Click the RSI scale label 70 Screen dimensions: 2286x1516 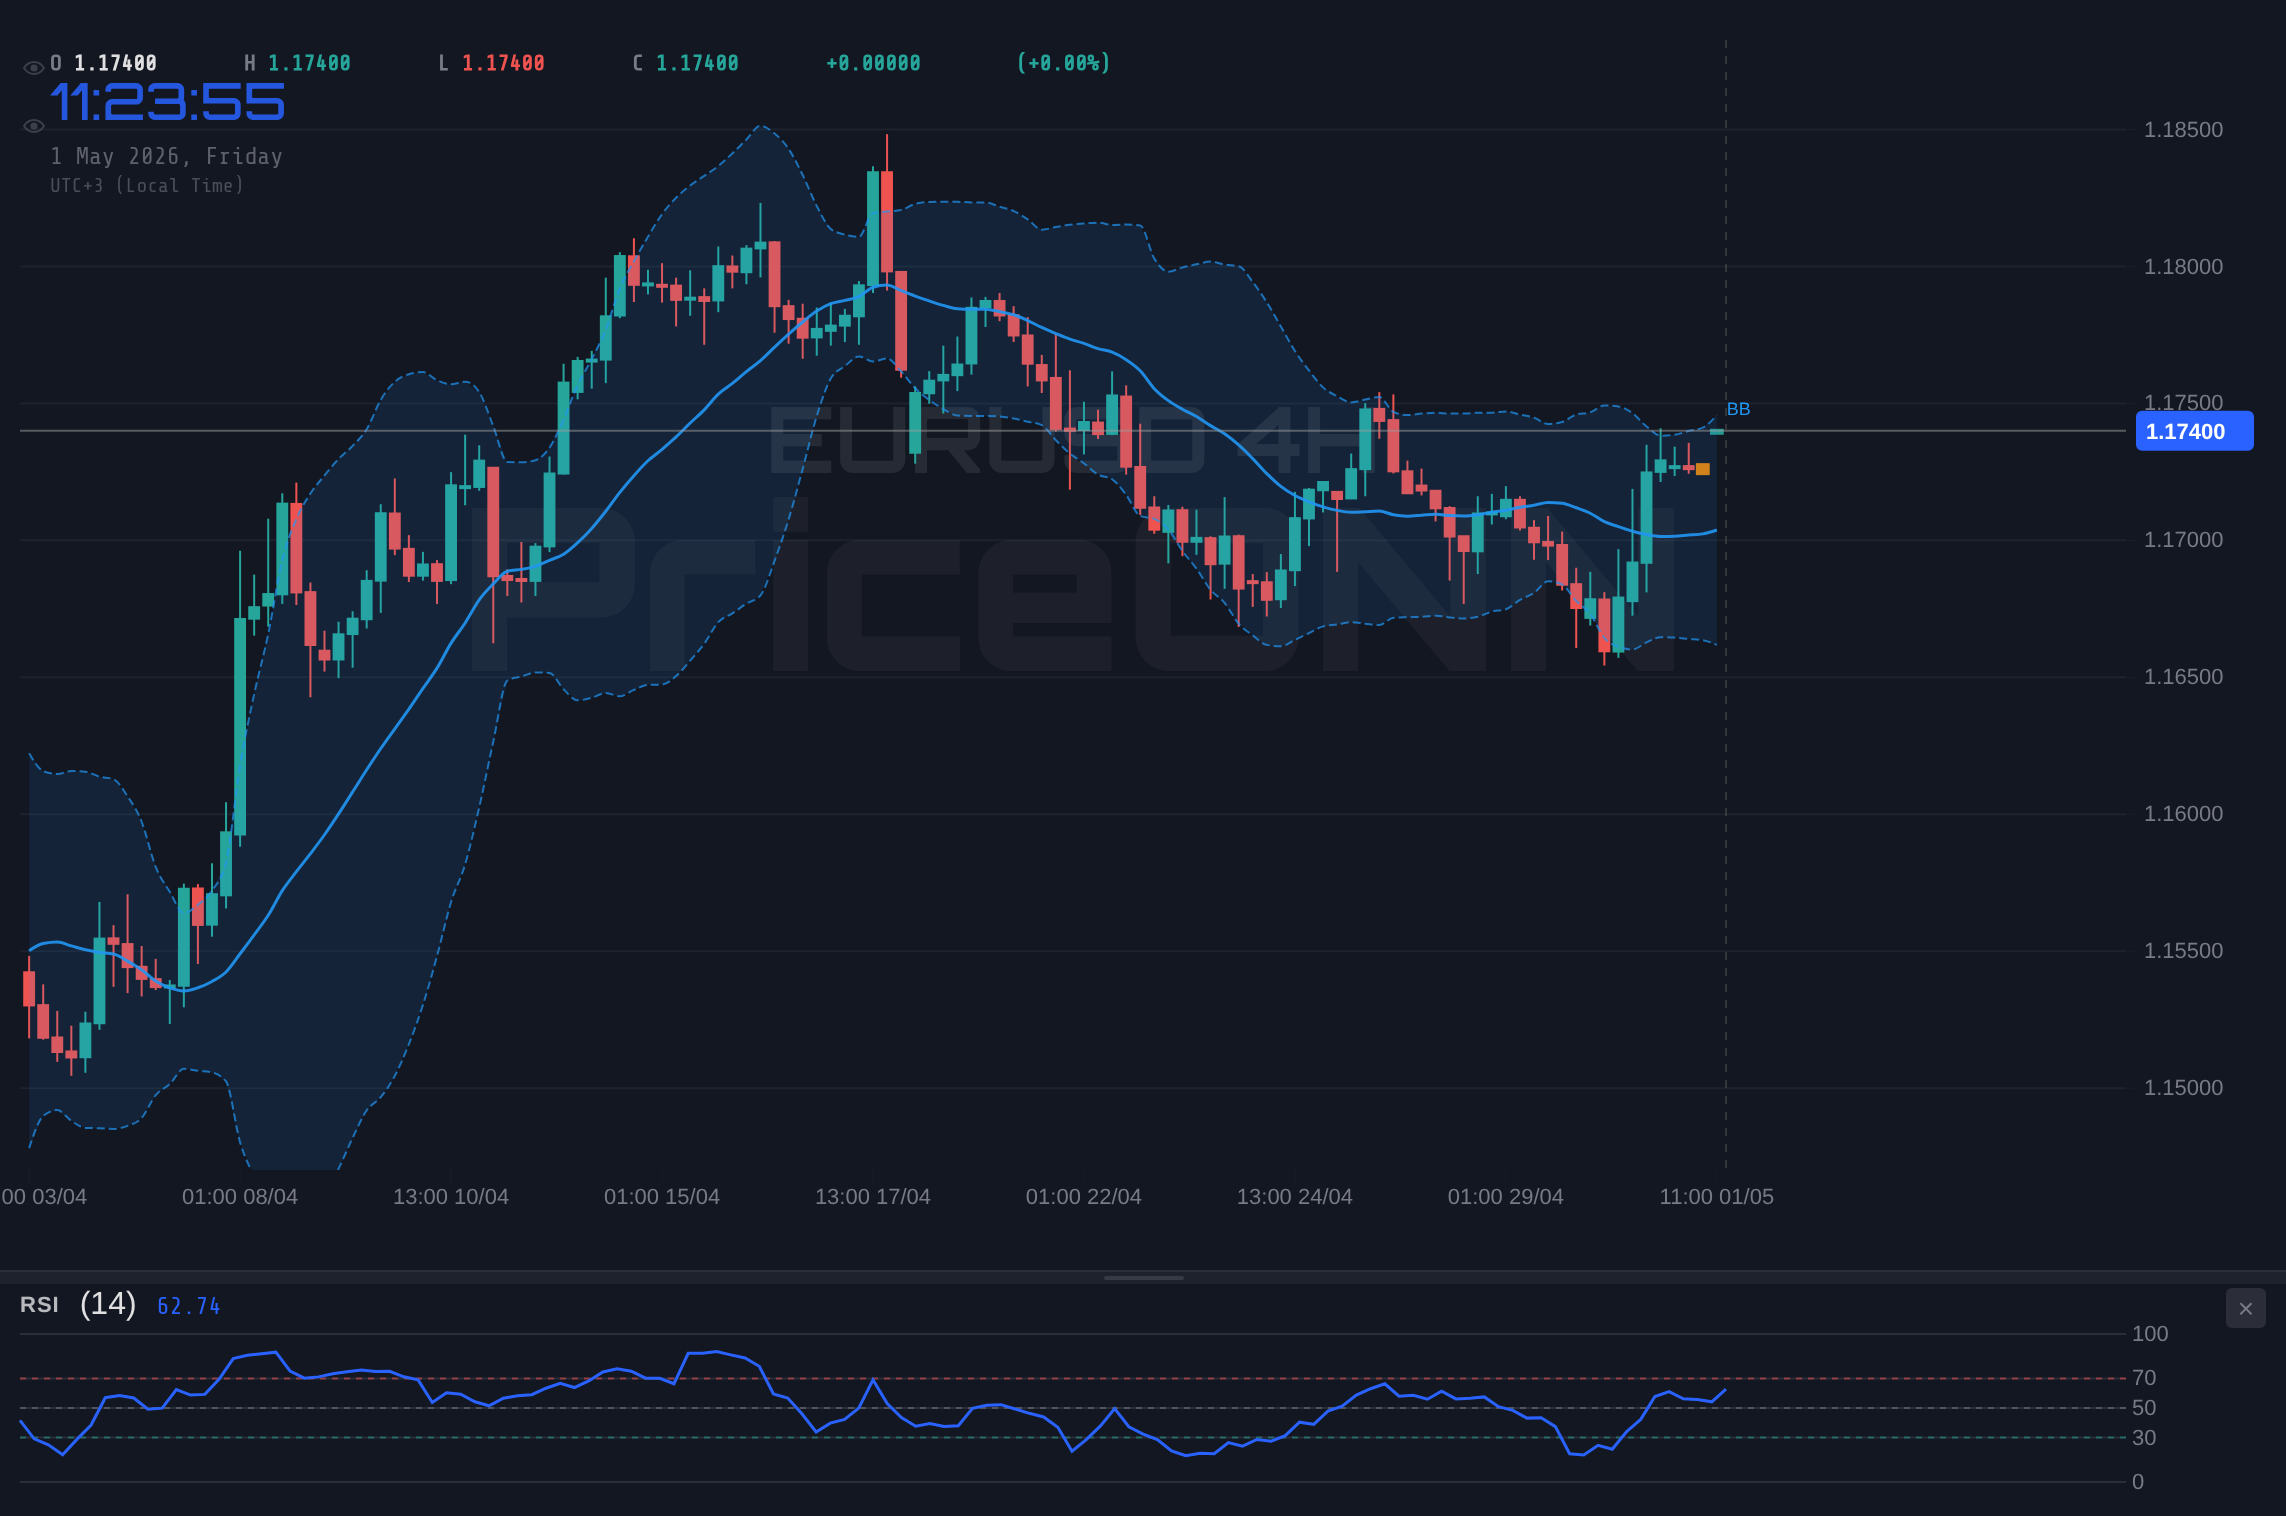point(2144,1378)
